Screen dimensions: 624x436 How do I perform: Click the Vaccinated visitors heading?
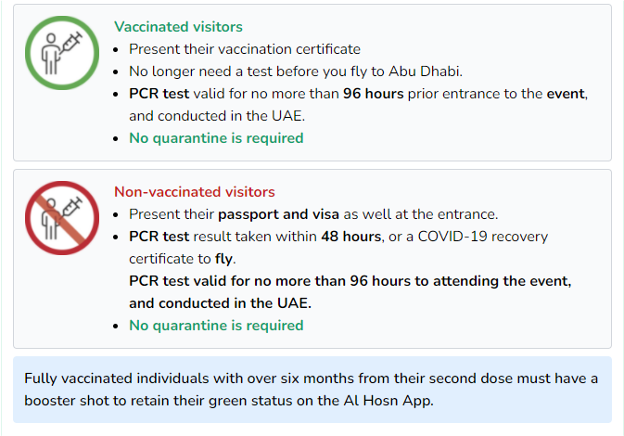(x=178, y=27)
